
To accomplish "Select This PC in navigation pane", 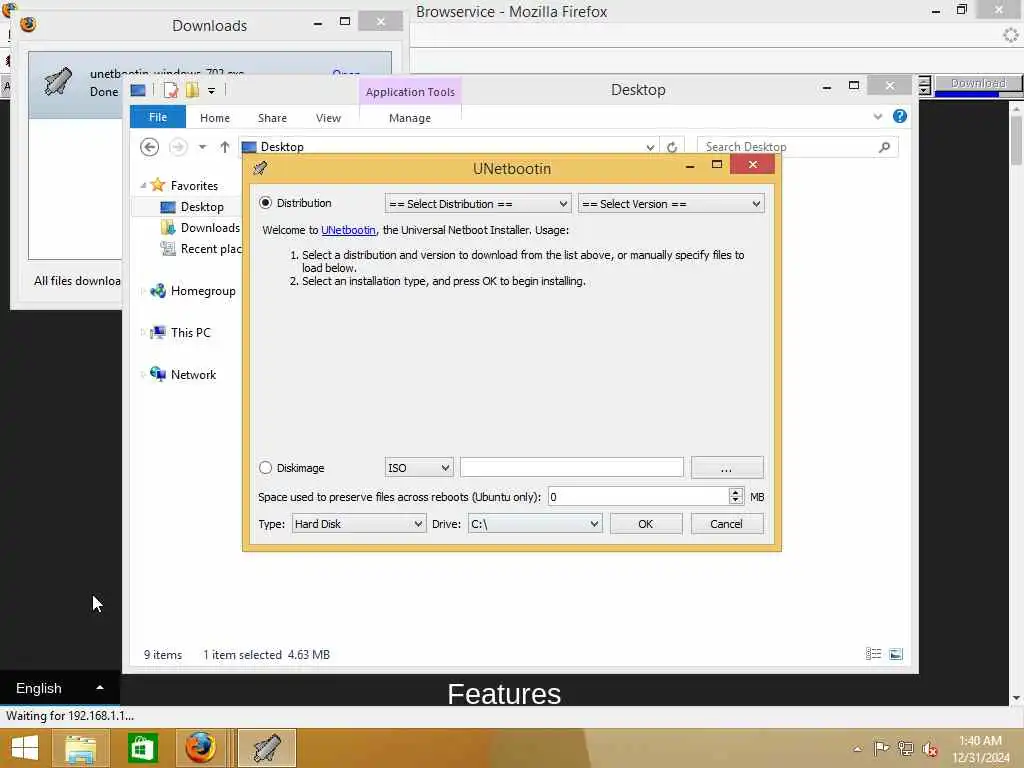I will [x=190, y=333].
